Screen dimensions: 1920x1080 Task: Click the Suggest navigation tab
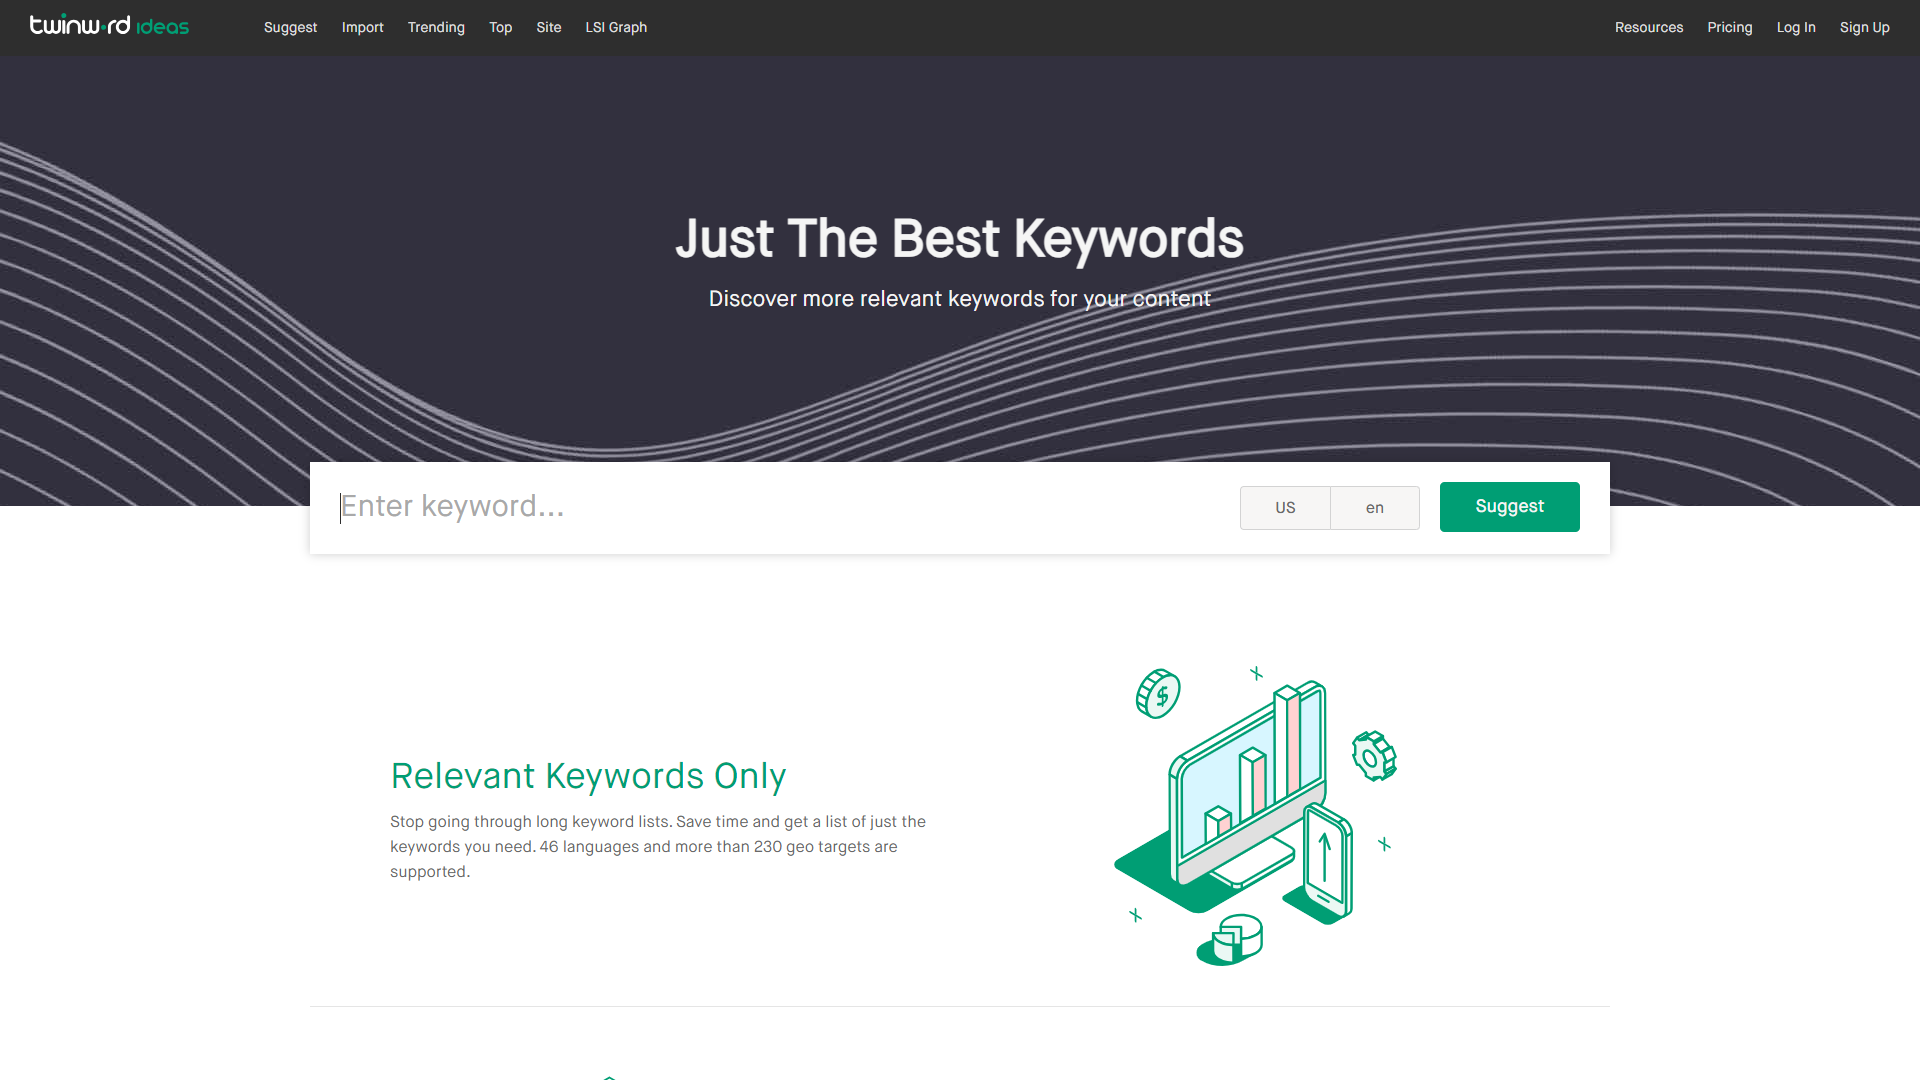tap(291, 28)
